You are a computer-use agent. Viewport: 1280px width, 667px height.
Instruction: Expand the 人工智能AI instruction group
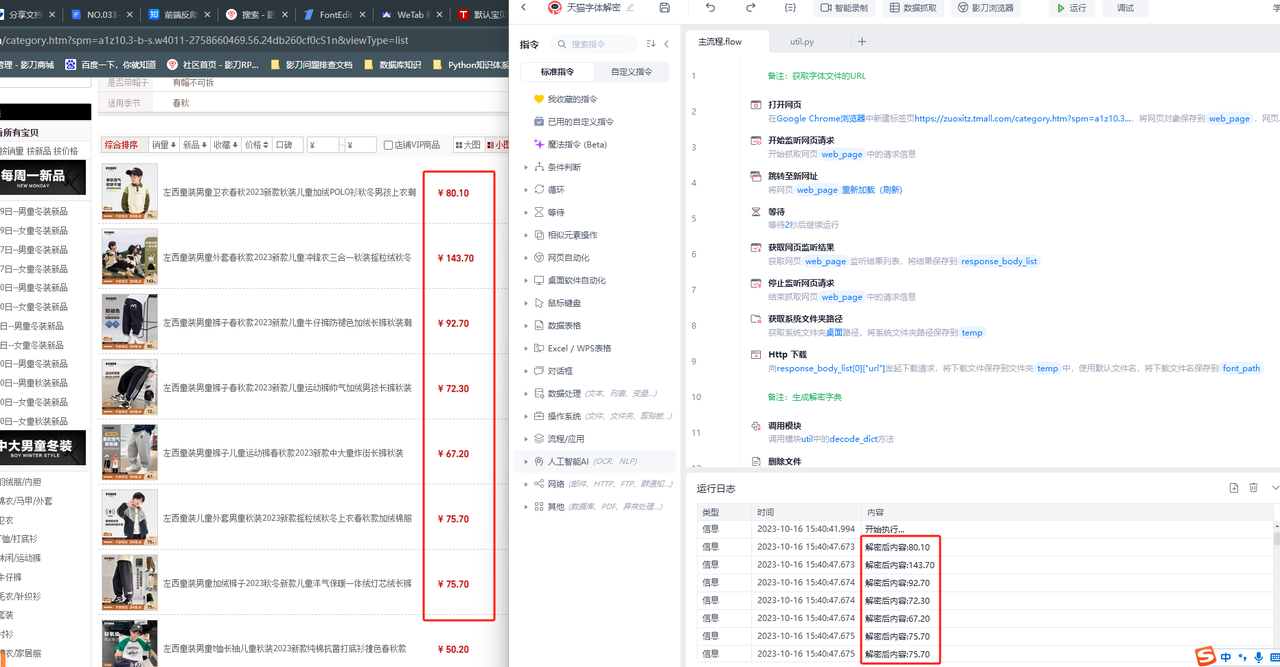pos(527,461)
